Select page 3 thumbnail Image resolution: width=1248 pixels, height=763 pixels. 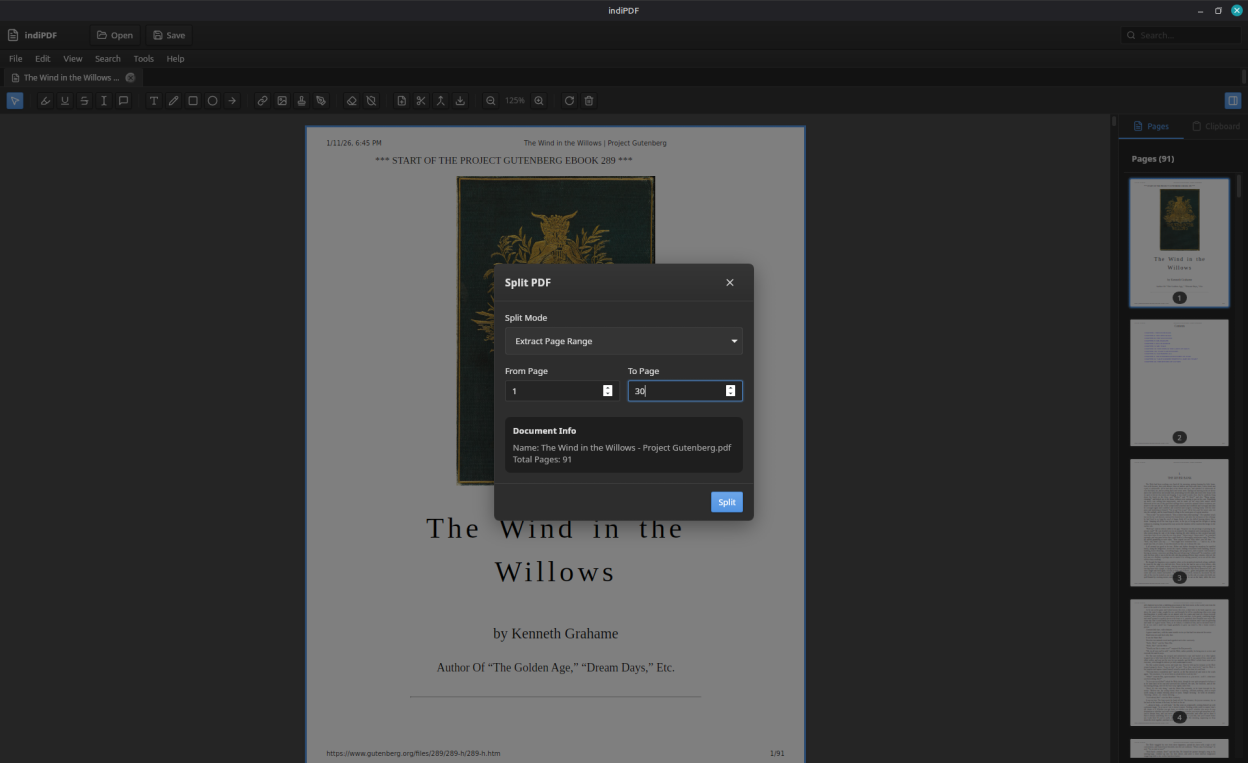tap(1179, 523)
